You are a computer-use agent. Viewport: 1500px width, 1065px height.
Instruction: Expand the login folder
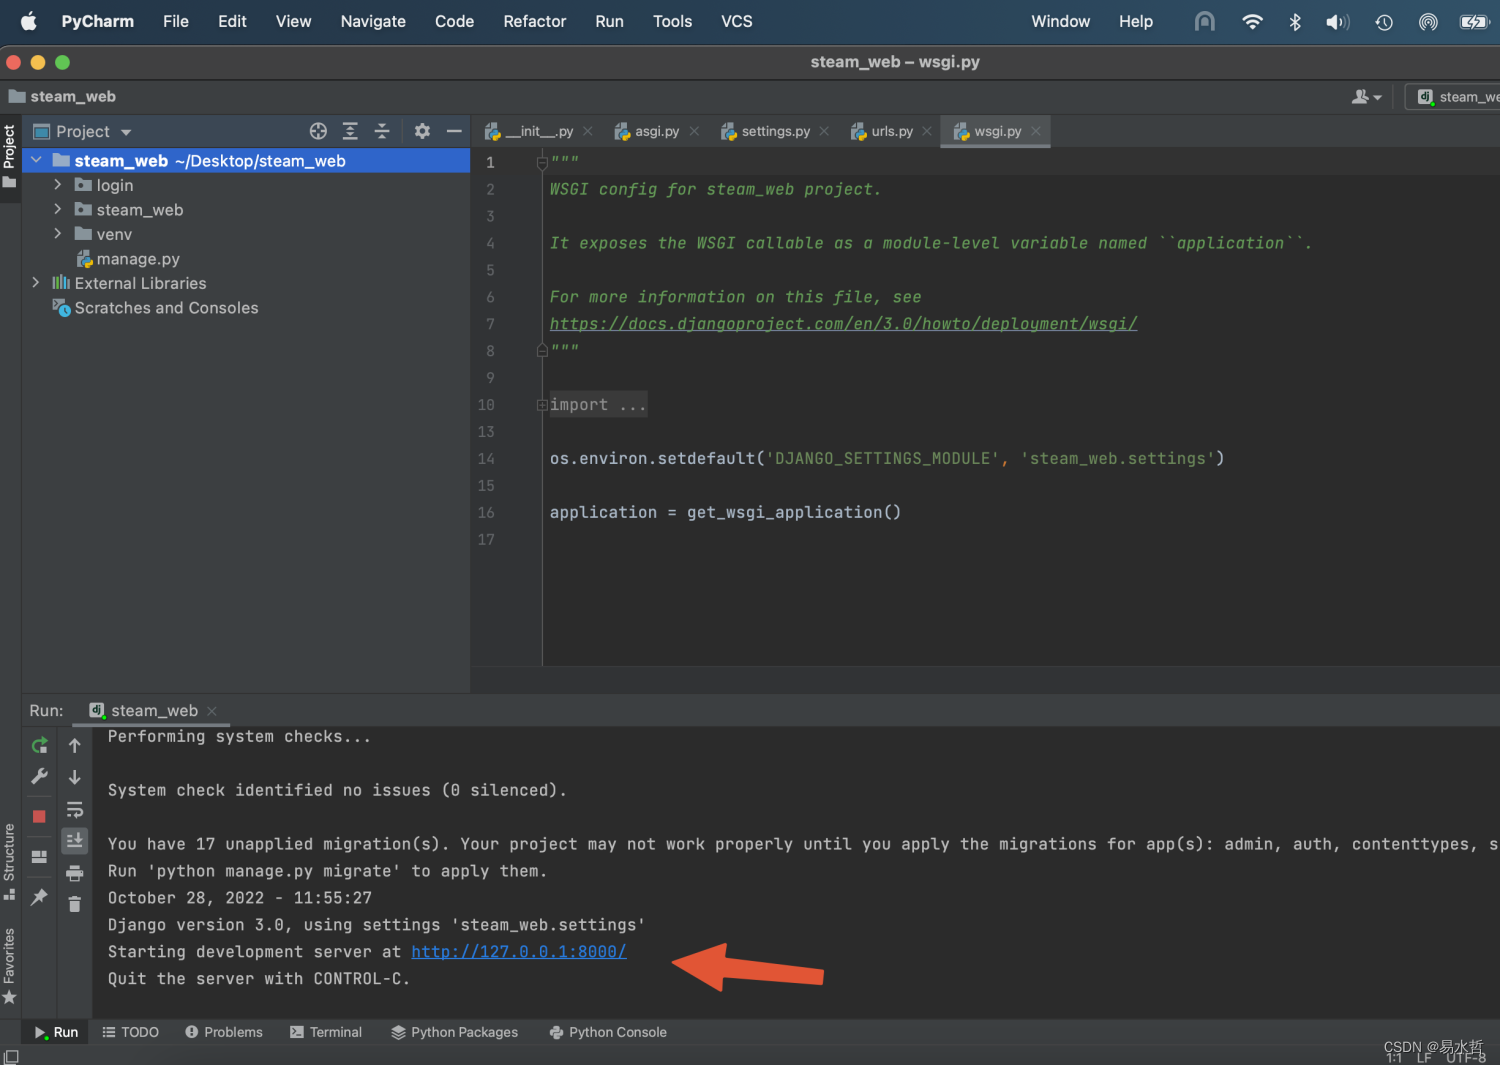tap(58, 185)
